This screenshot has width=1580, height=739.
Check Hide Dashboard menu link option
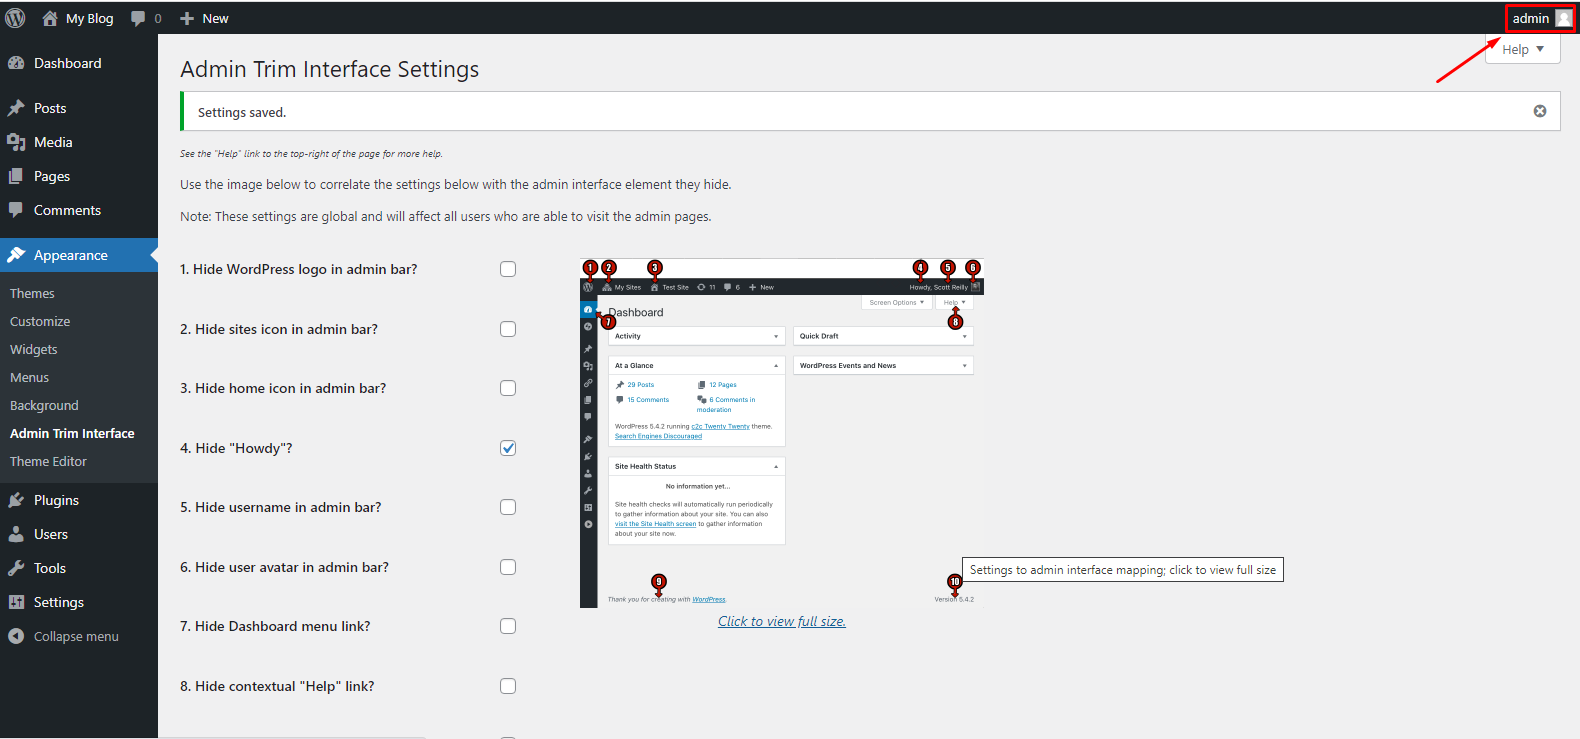coord(508,626)
